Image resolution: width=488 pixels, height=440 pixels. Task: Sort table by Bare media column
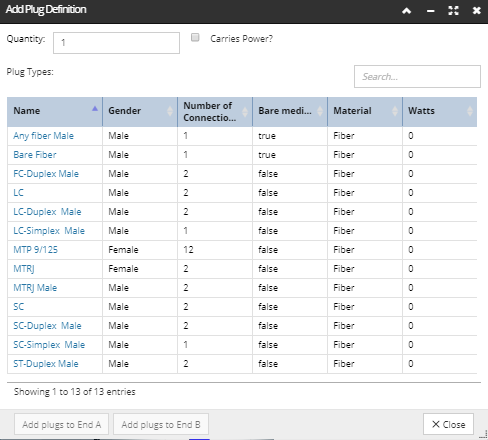(320, 111)
